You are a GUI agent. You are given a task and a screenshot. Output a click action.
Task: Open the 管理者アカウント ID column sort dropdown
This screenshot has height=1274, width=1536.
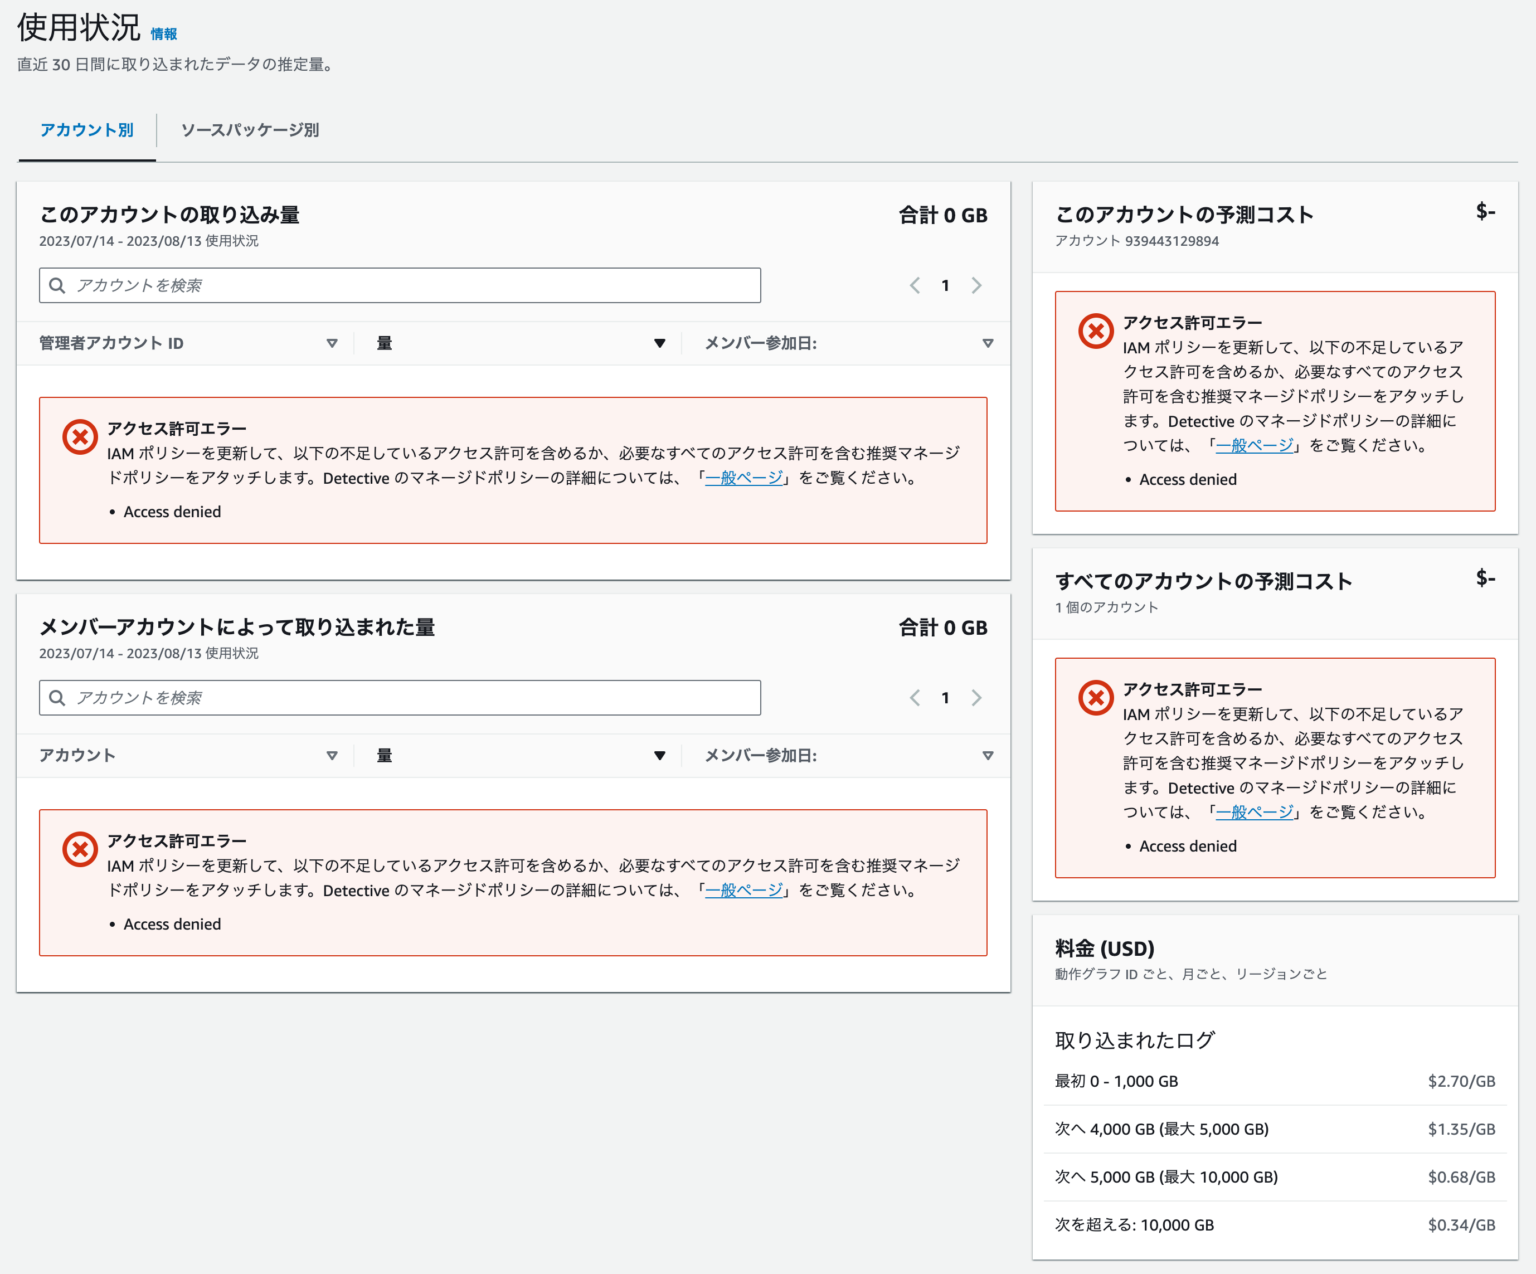pos(333,343)
